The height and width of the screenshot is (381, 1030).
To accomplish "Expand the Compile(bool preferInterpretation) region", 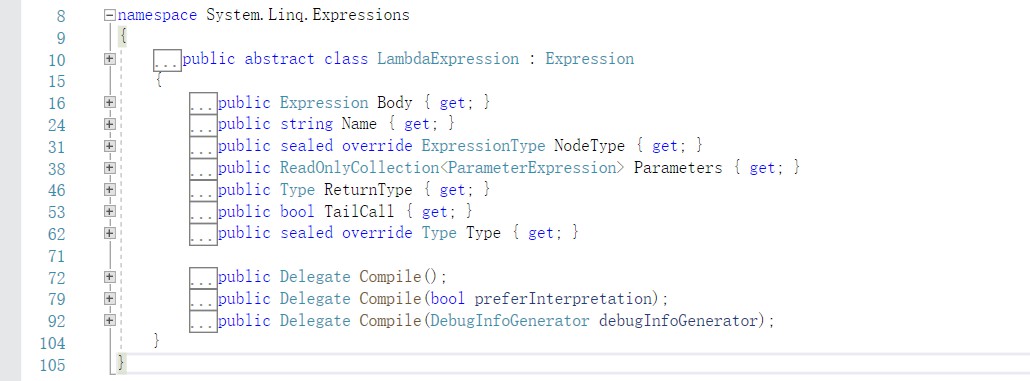I will click(110, 299).
